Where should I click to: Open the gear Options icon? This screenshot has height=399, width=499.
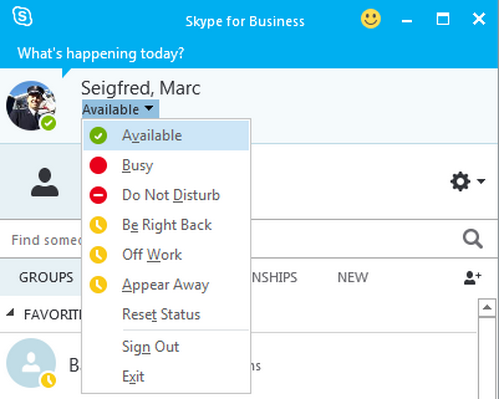[460, 181]
